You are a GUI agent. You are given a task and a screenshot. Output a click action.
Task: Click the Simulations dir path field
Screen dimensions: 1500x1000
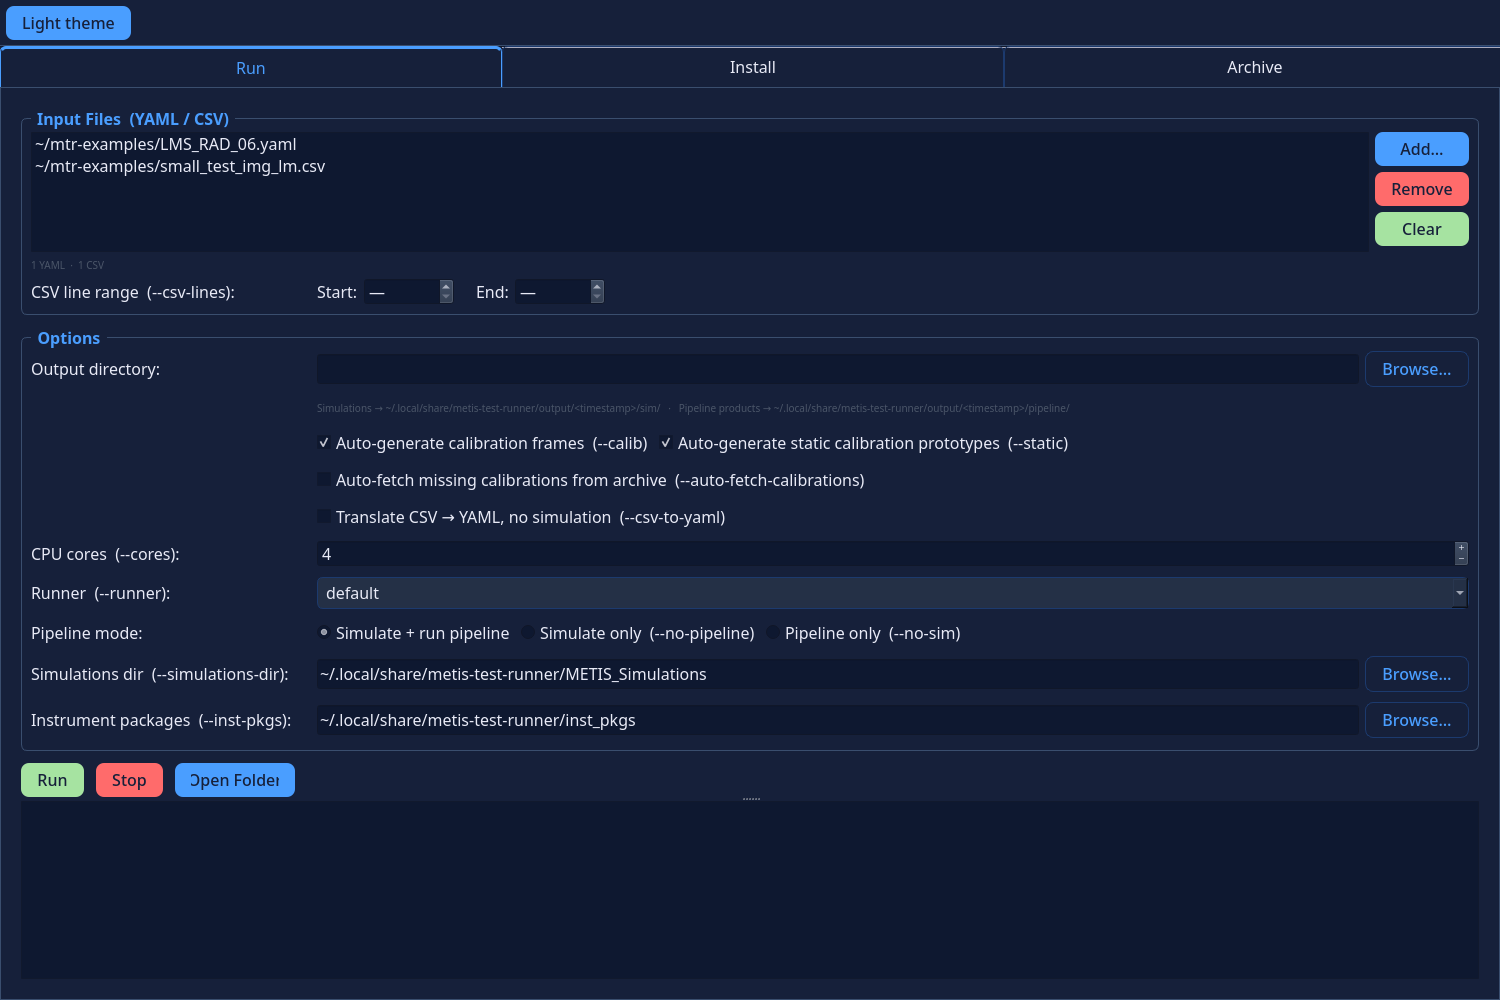coord(837,674)
